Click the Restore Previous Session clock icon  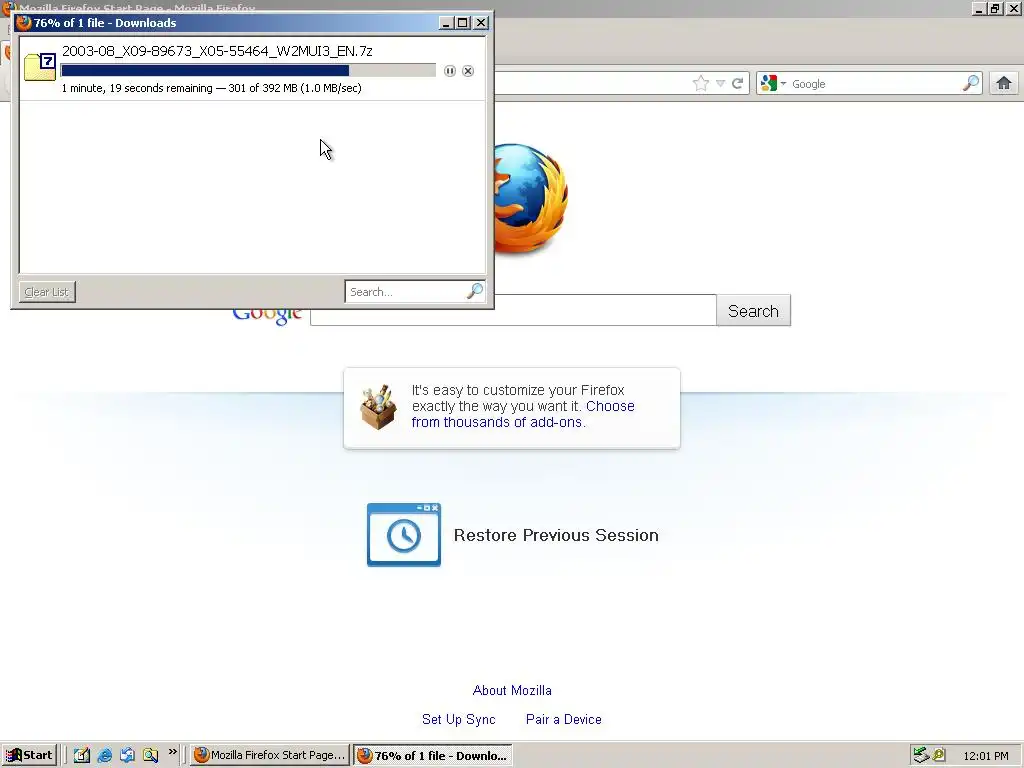click(404, 535)
